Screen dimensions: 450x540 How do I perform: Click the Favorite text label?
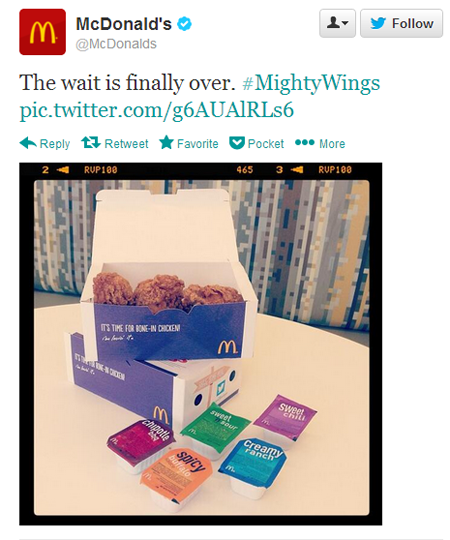(x=198, y=144)
